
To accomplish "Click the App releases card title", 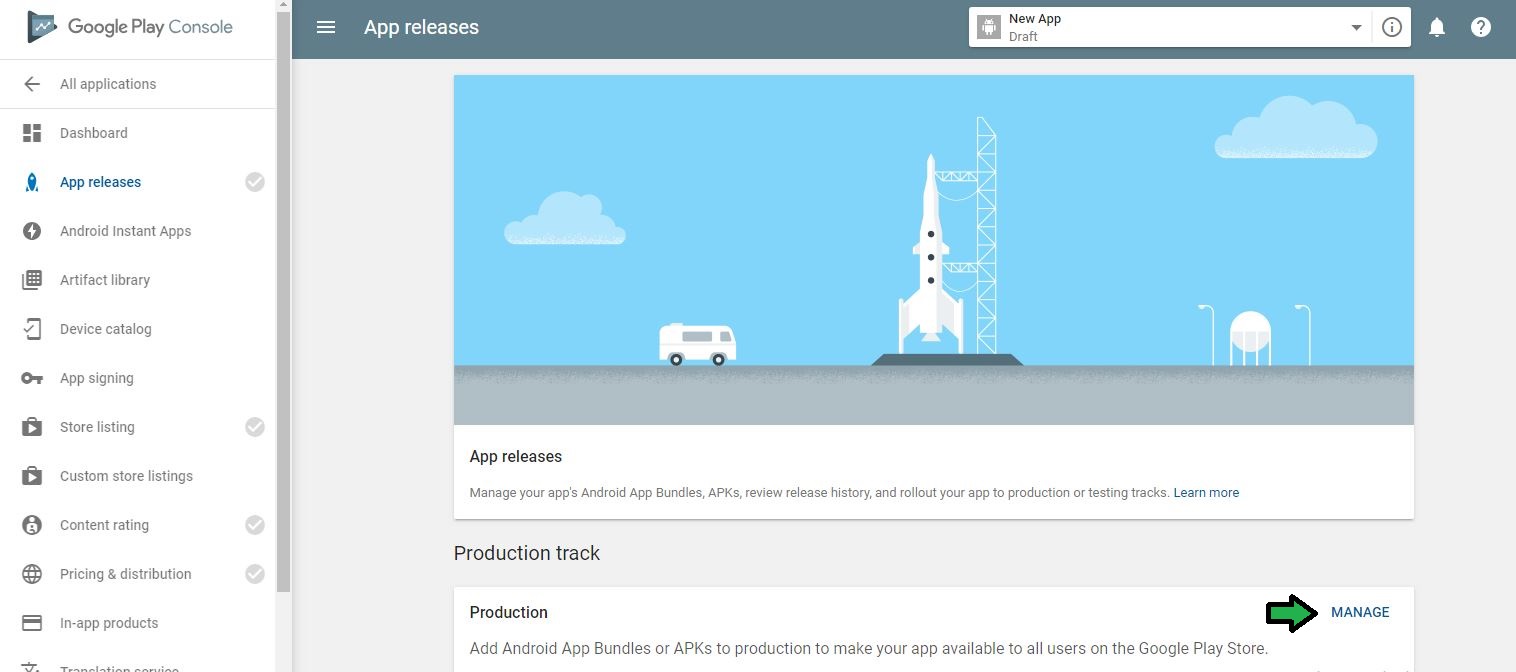I will [516, 456].
